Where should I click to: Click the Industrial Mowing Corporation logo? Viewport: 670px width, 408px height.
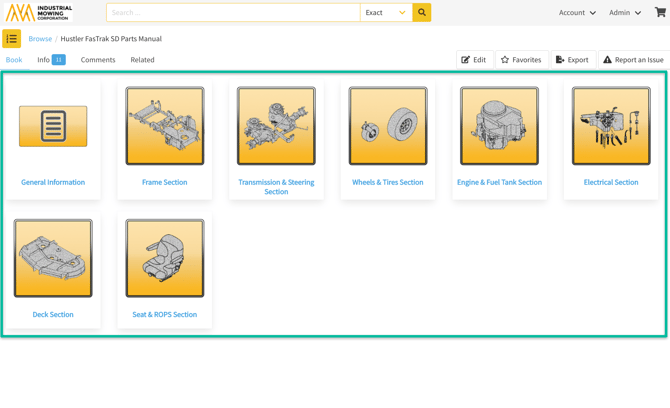39,13
